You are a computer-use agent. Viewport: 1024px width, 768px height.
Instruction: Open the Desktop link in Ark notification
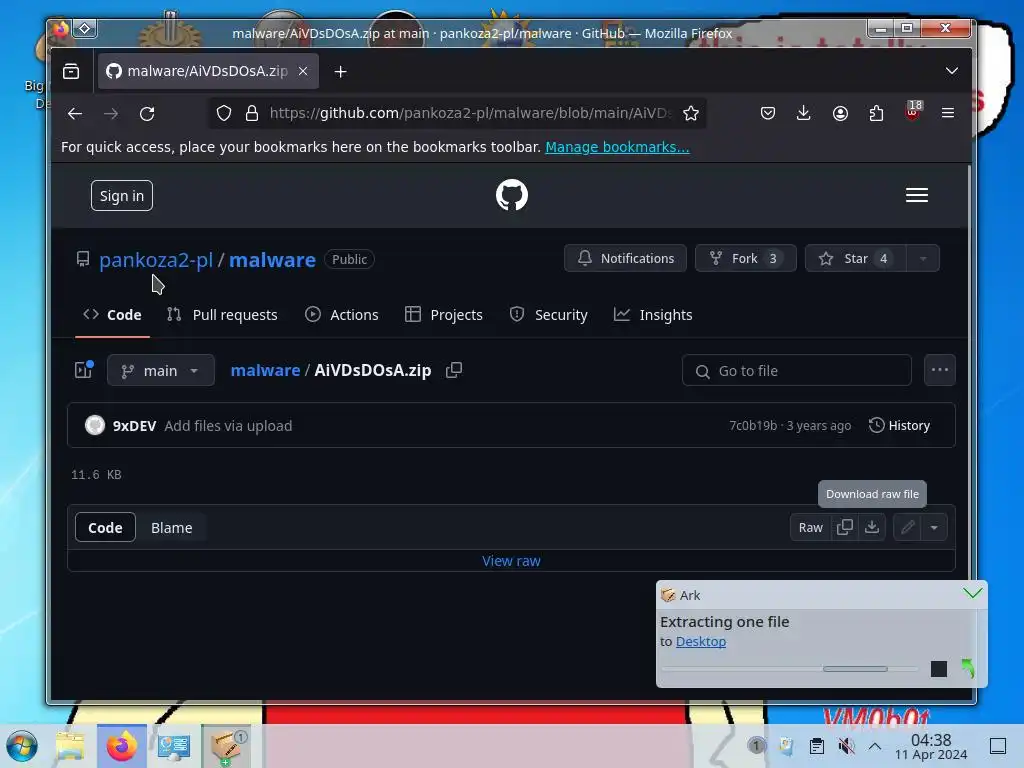[701, 641]
